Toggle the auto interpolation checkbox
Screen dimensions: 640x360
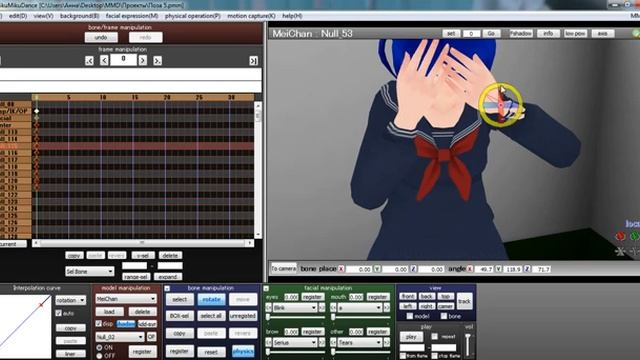tap(58, 313)
